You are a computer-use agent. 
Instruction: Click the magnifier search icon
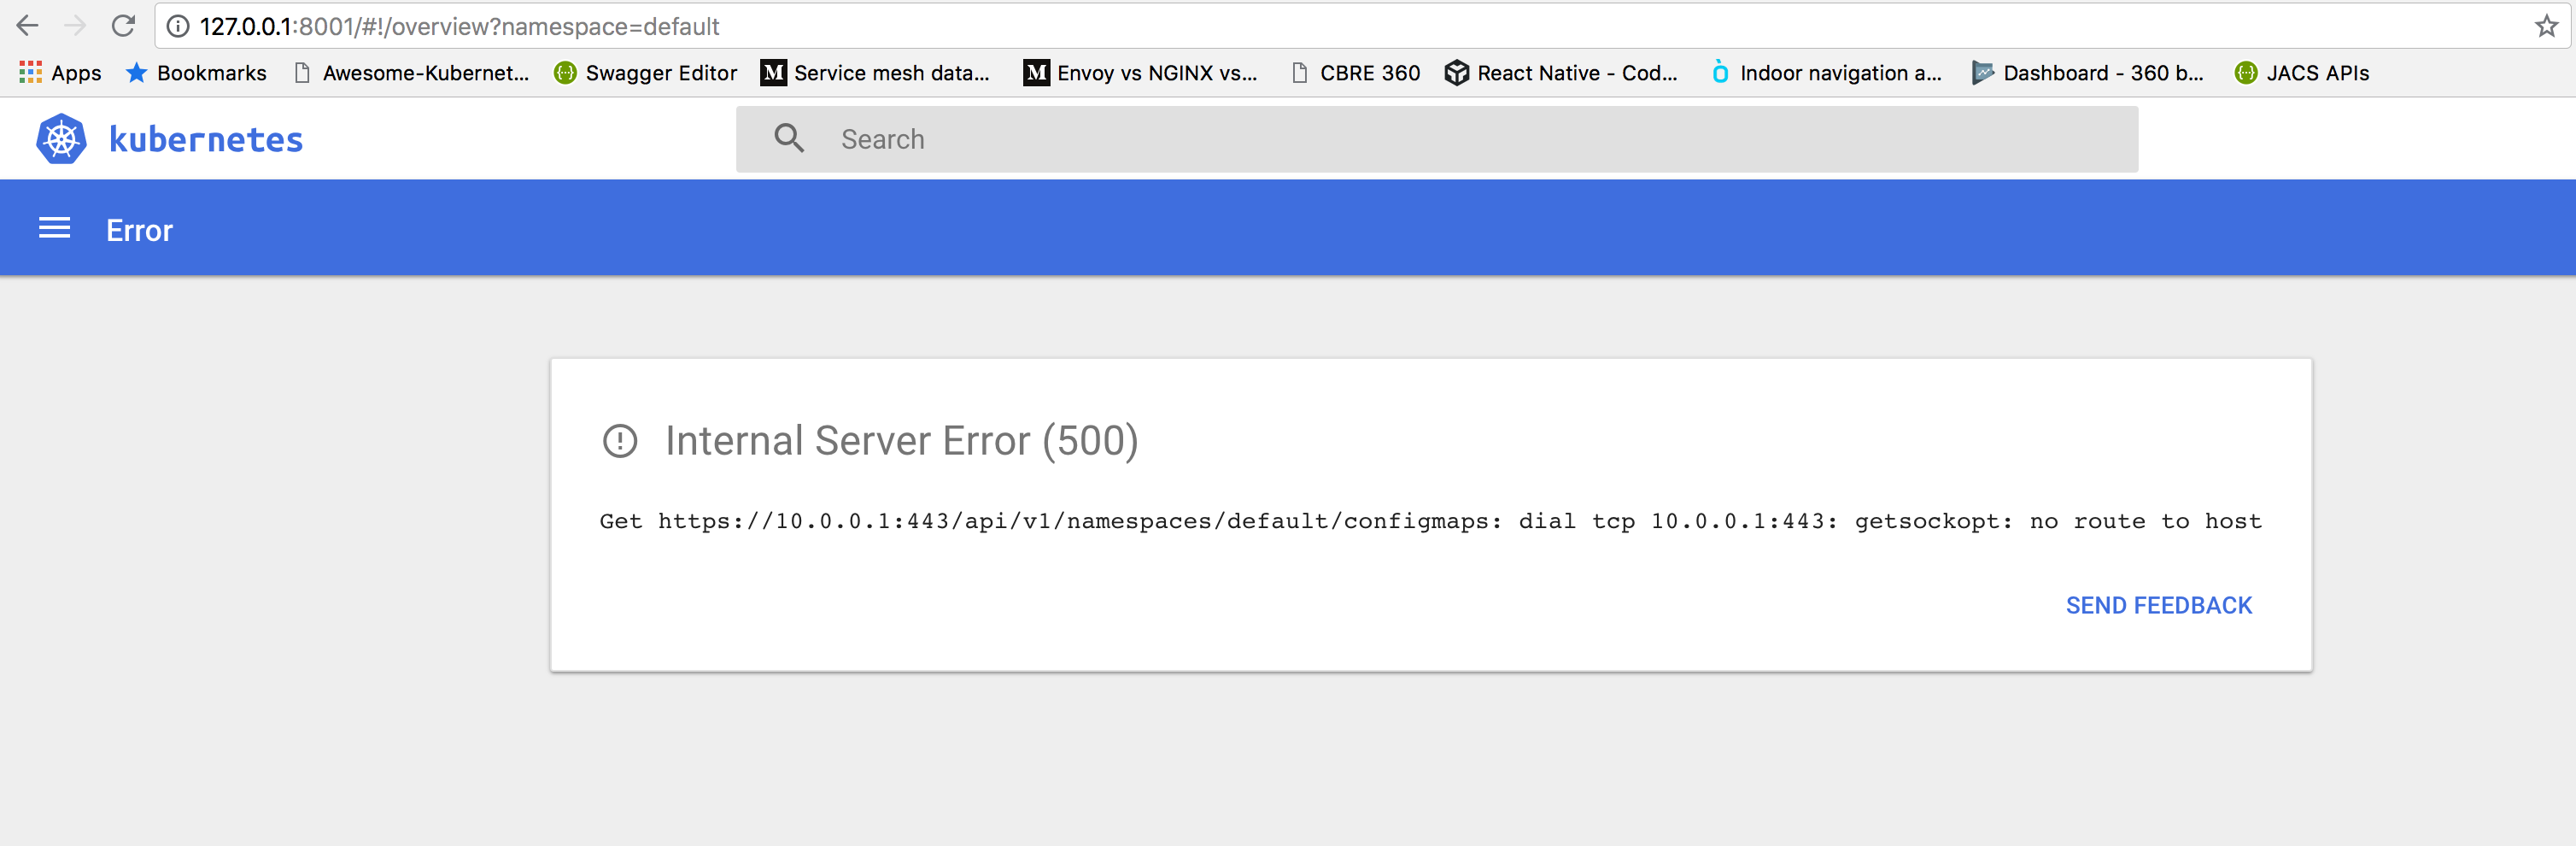[789, 139]
